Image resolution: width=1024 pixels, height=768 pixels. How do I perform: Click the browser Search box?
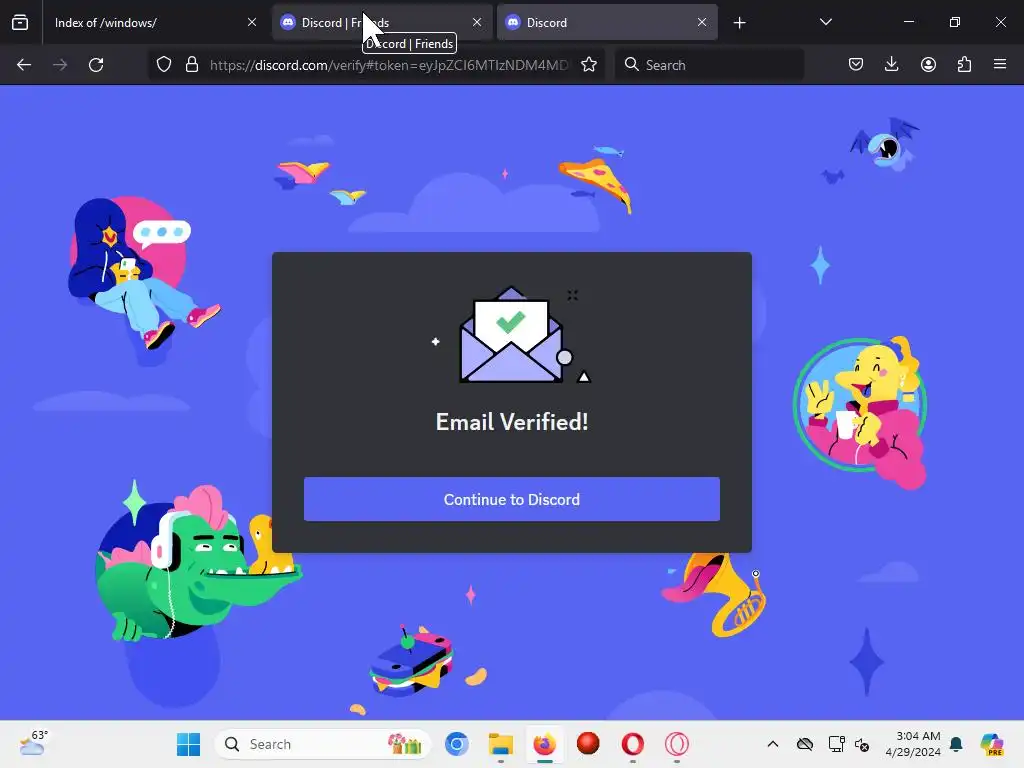tap(709, 65)
